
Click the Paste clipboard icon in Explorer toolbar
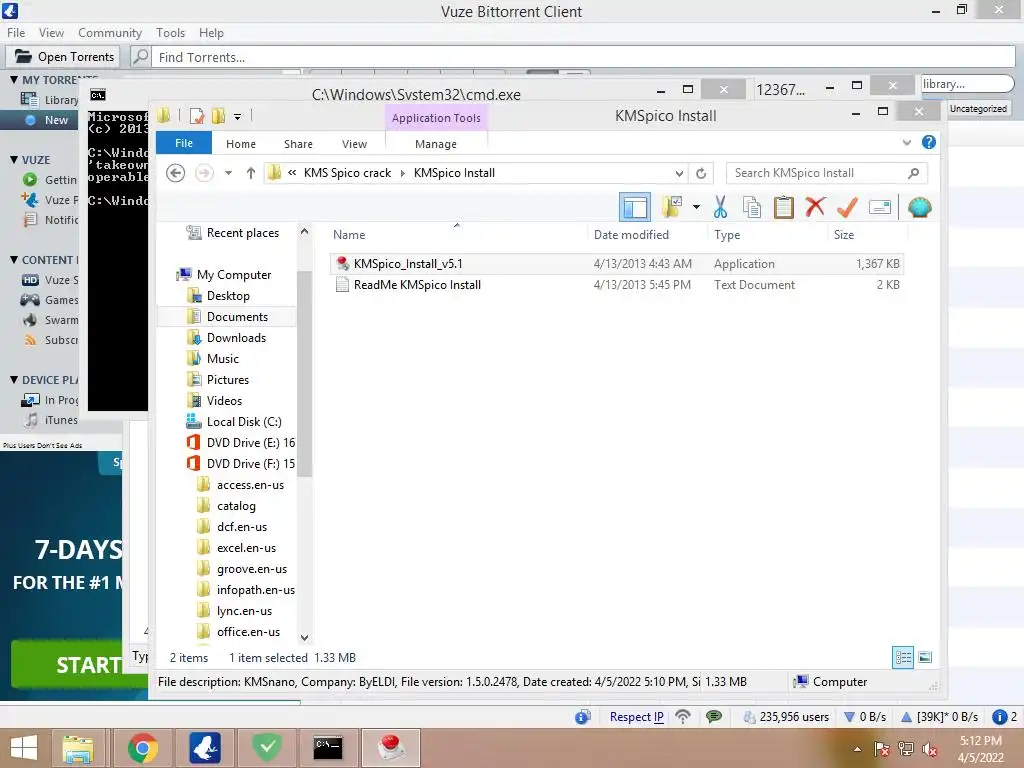tap(783, 207)
